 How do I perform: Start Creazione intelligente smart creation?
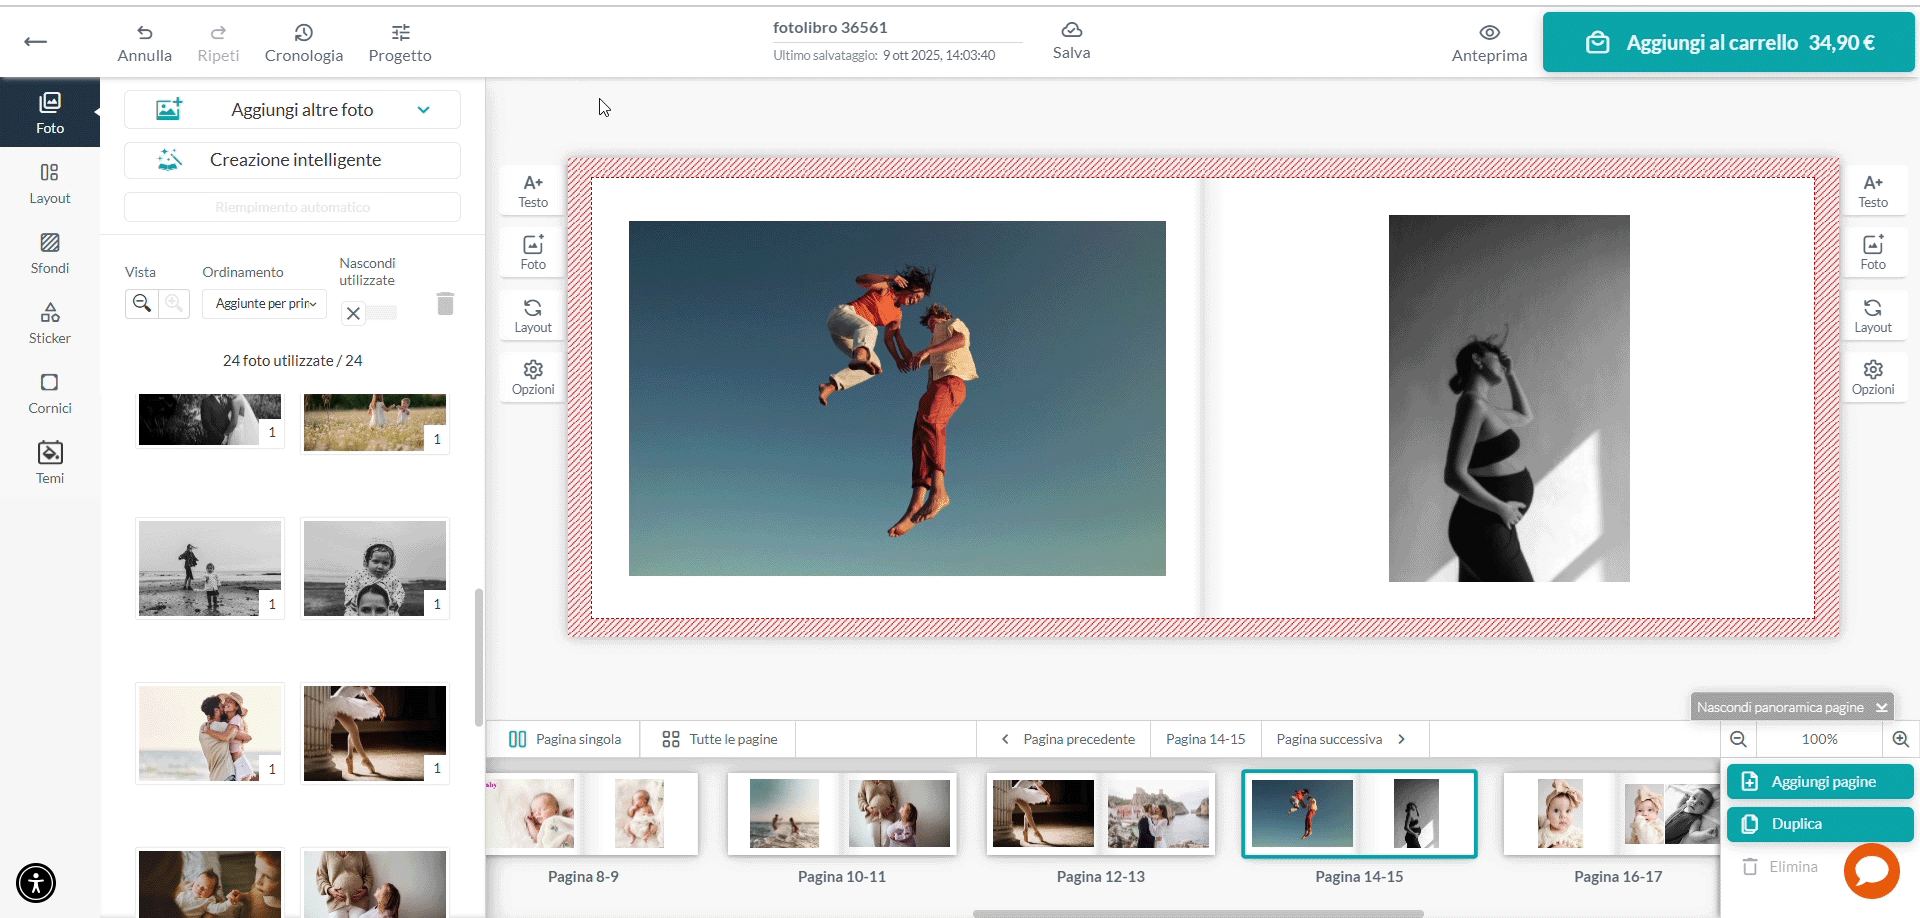pyautogui.click(x=292, y=160)
